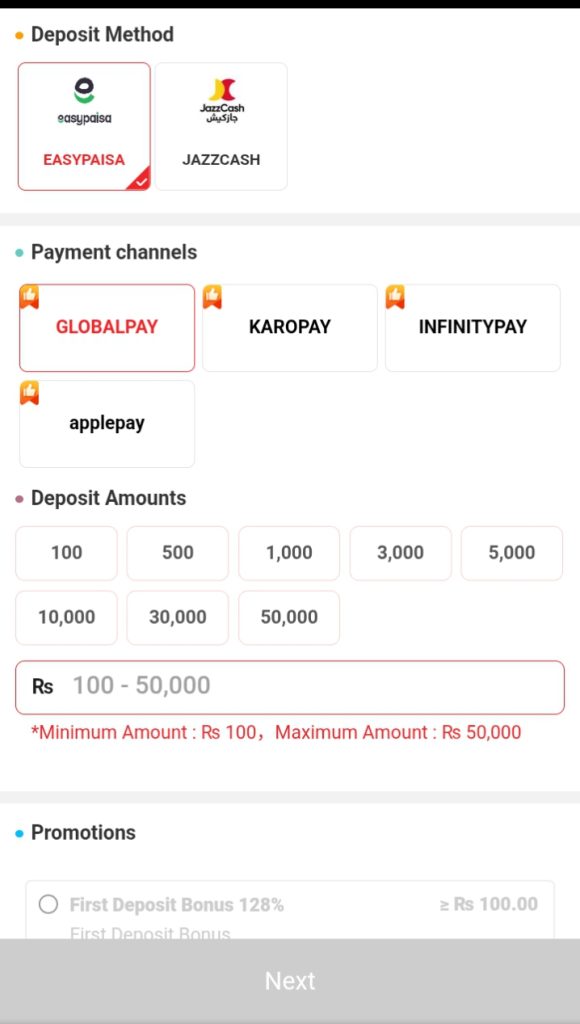Click the thumbs-up badge on GLOBALPAY
The width and height of the screenshot is (580, 1024).
29,297
